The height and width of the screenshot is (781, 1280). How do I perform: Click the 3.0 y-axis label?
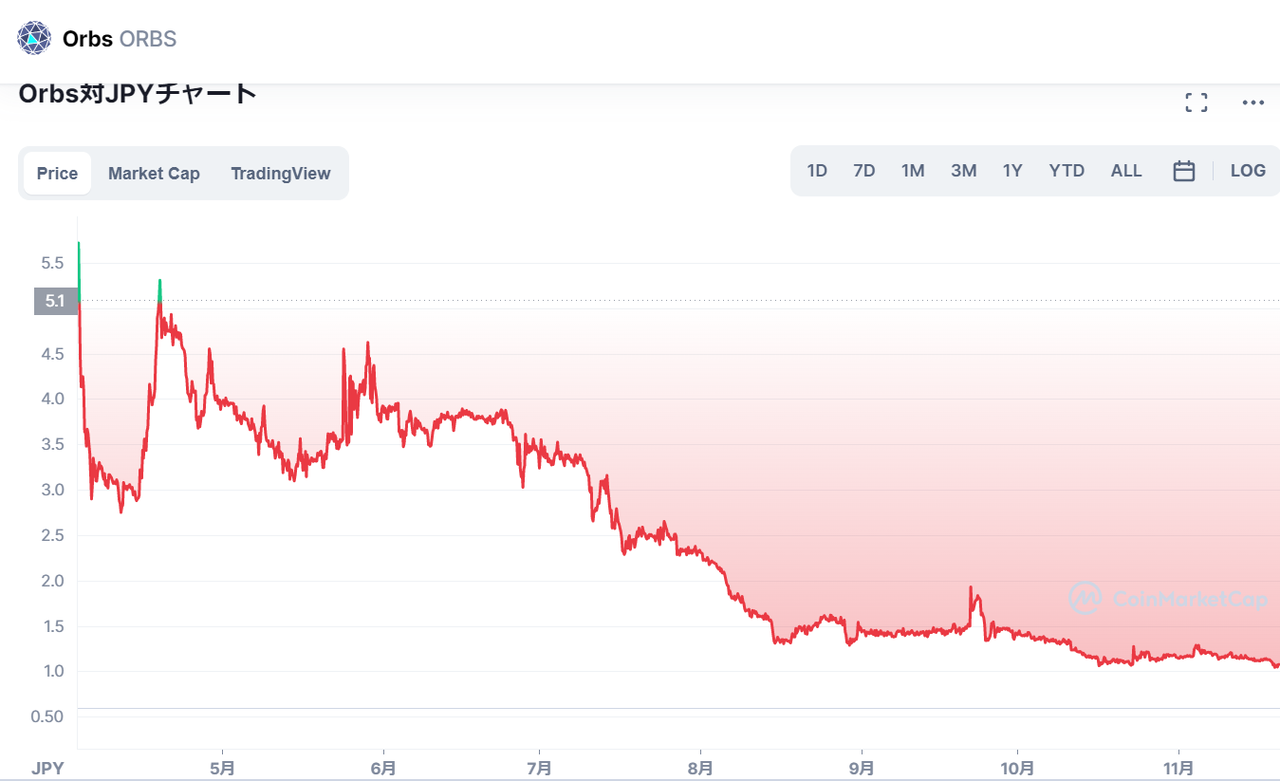click(53, 490)
